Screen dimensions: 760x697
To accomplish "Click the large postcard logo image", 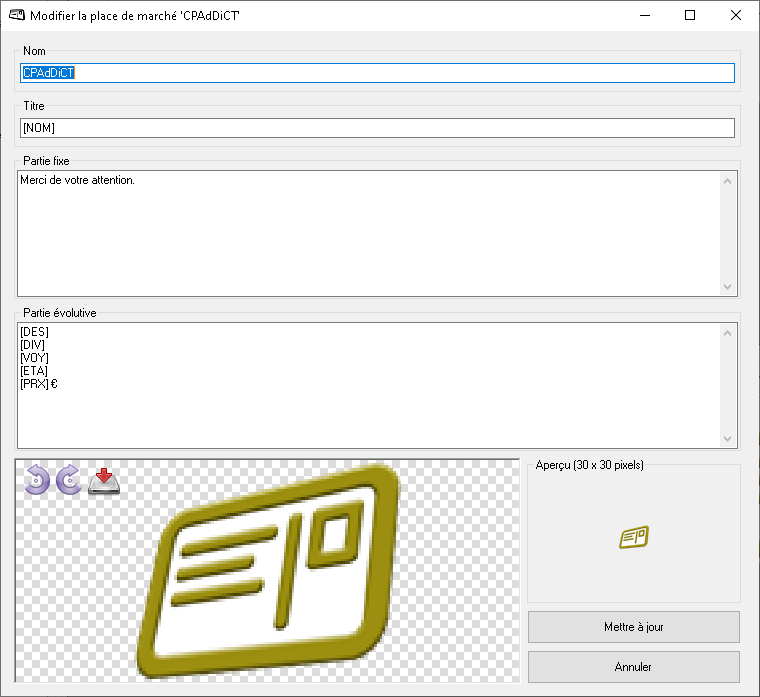I will [270, 575].
